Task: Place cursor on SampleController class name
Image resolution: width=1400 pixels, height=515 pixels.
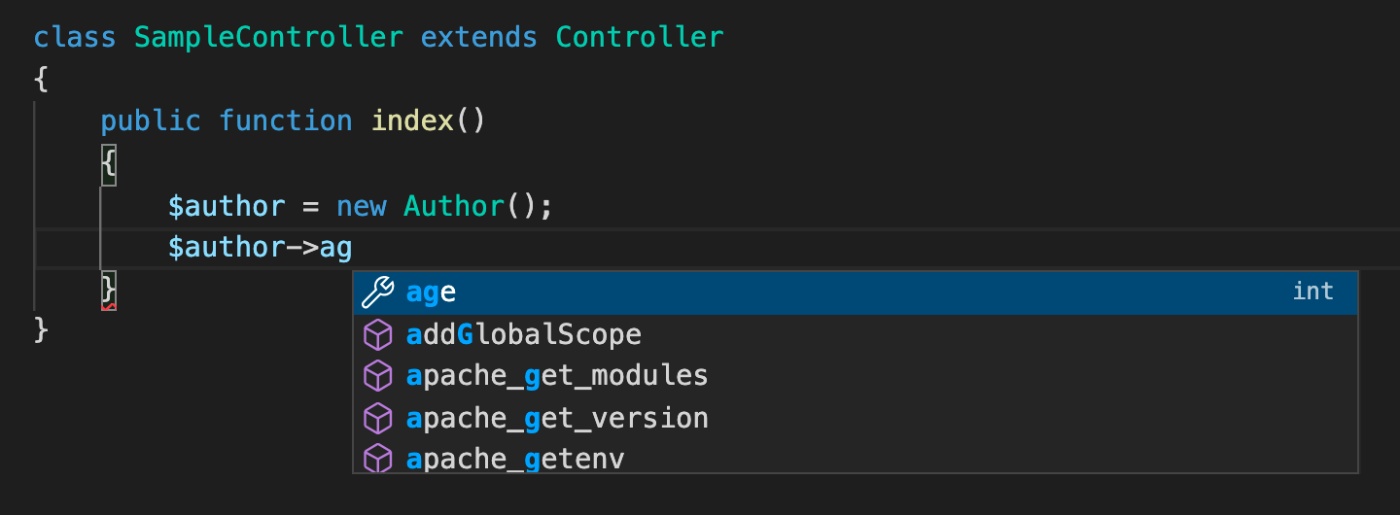Action: point(269,38)
